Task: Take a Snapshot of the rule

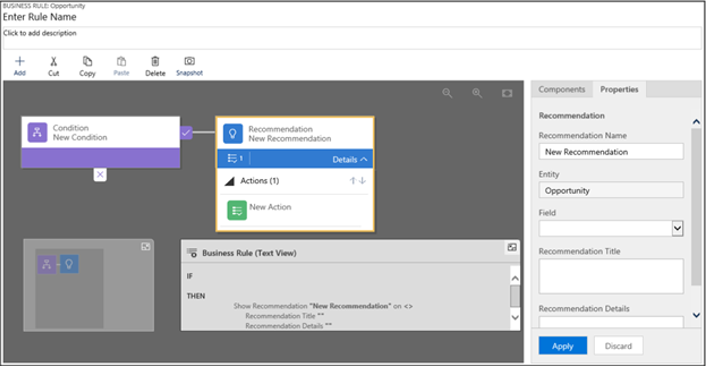Action: coord(189,66)
